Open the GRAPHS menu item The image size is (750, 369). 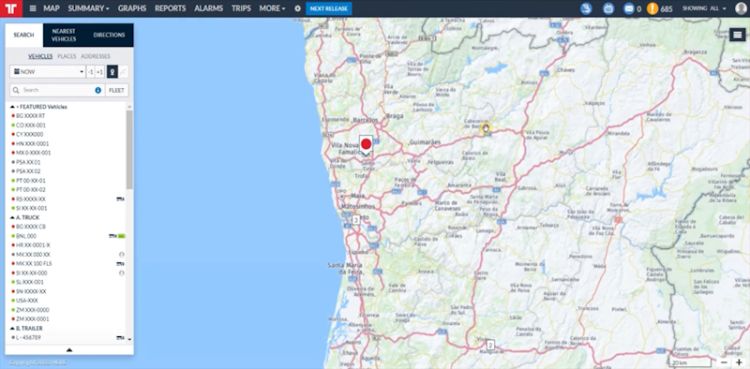tap(132, 9)
